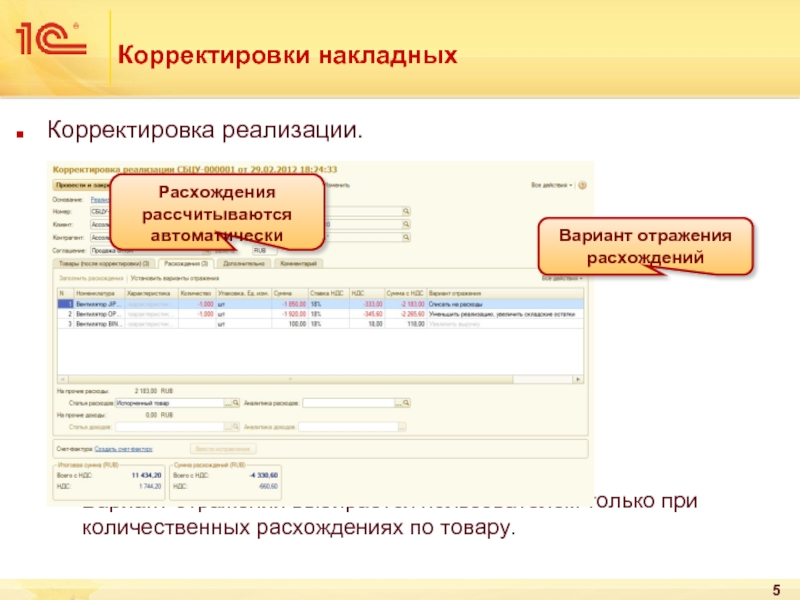Select the Расхождения (3) tab

(x=186, y=264)
